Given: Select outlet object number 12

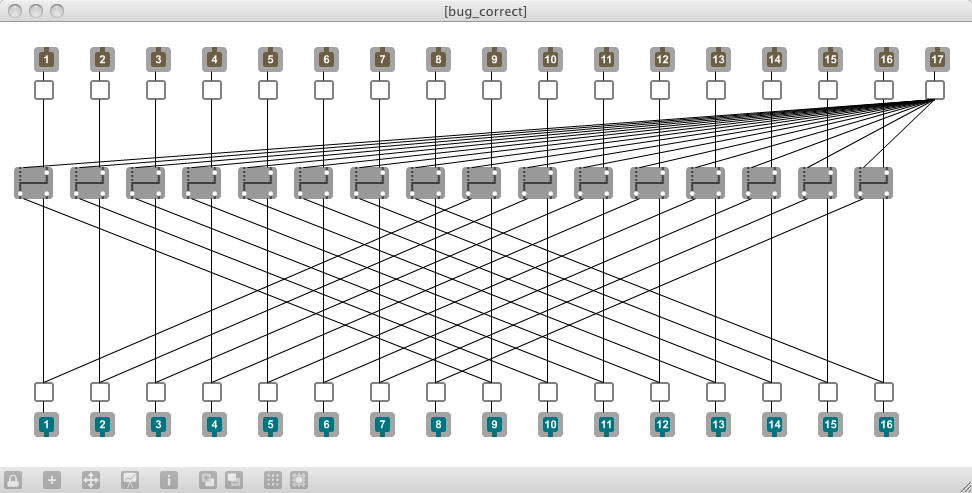Looking at the screenshot, I should (x=662, y=425).
